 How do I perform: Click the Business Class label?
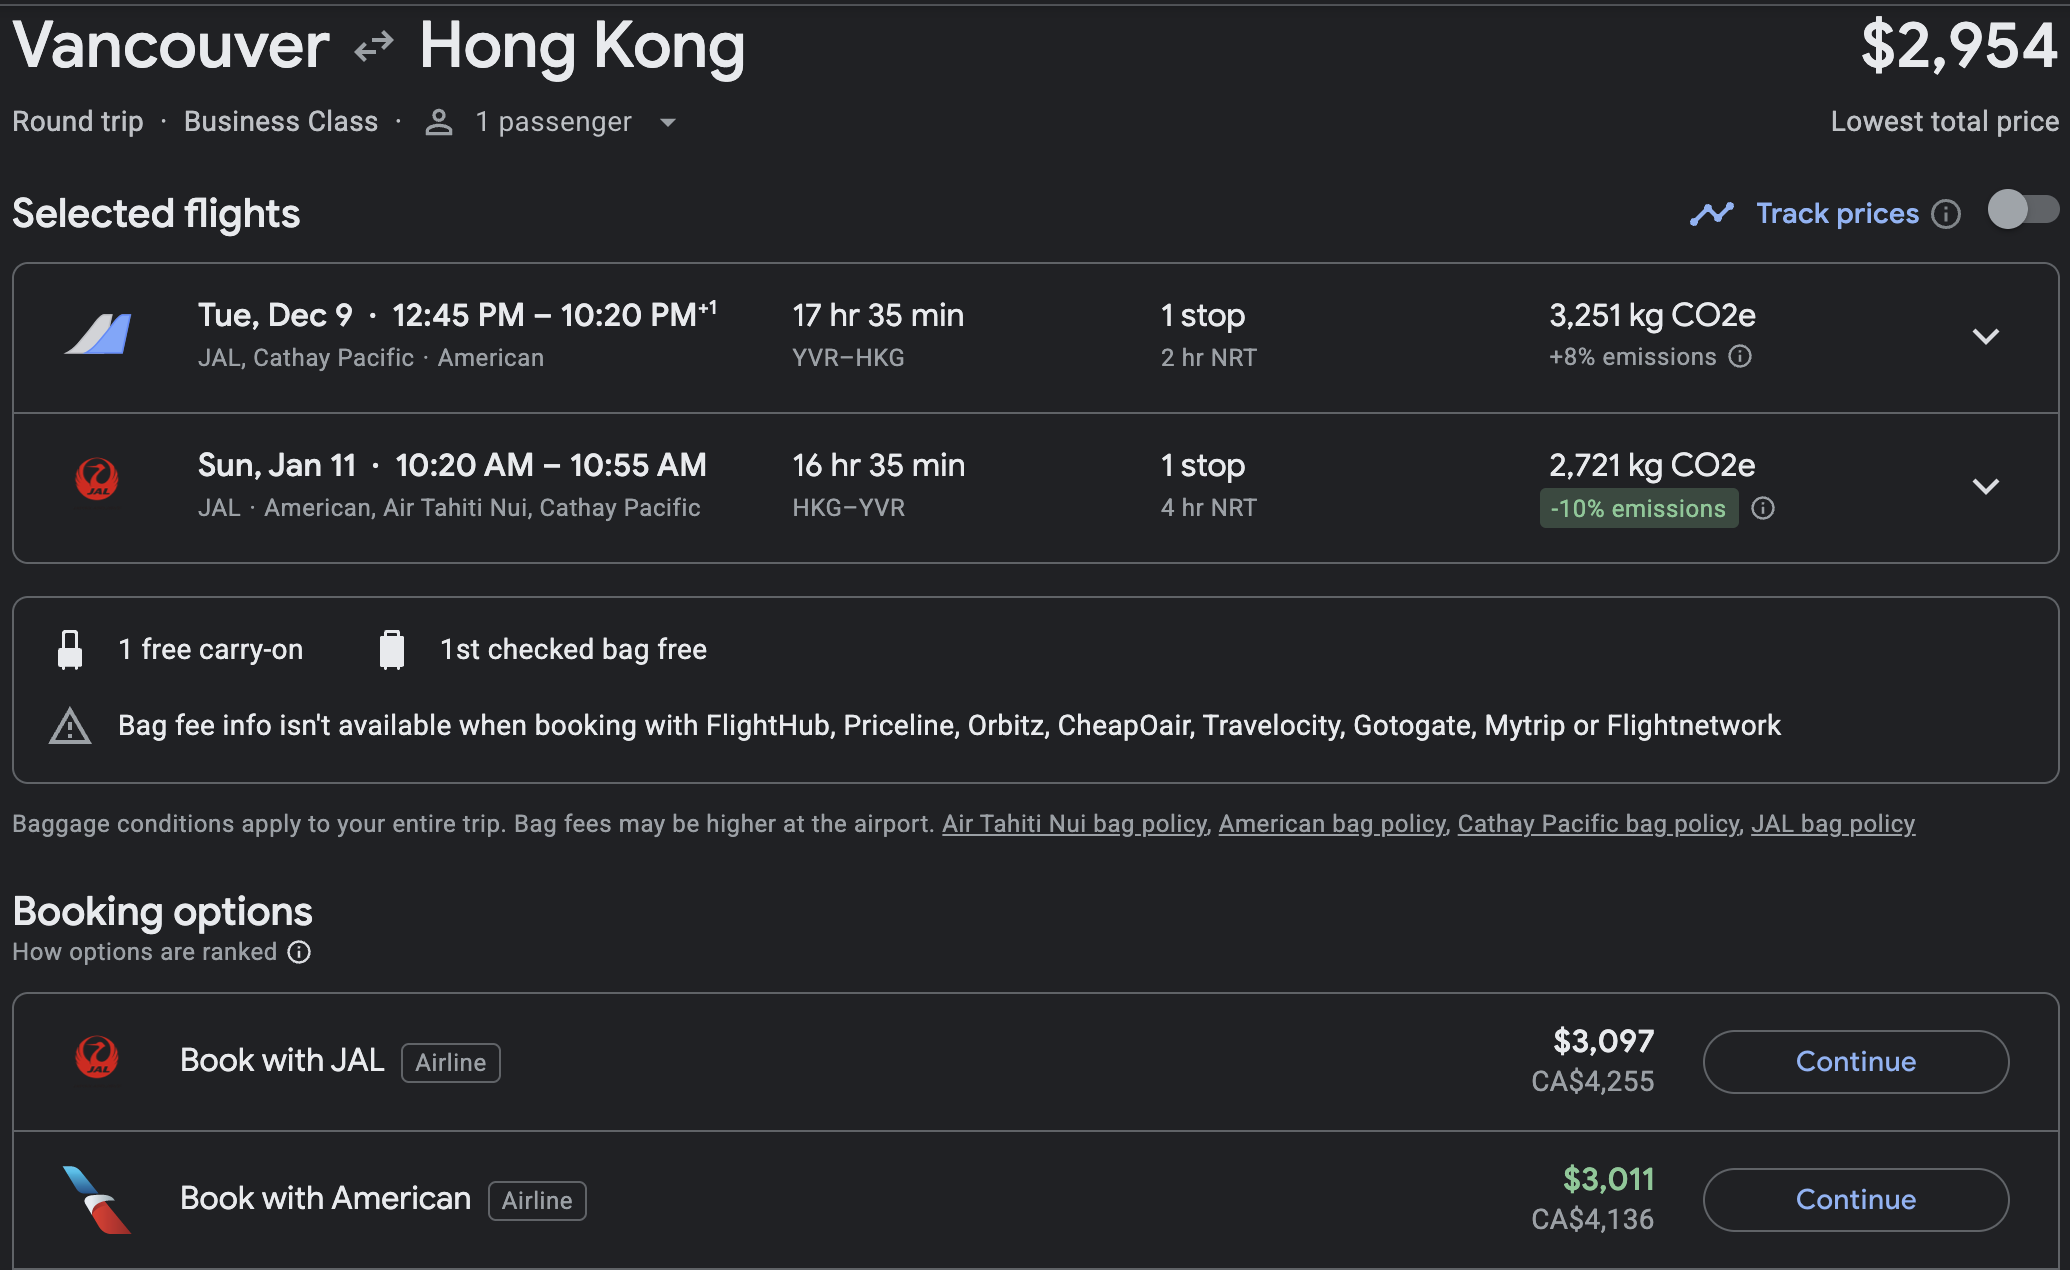(281, 122)
